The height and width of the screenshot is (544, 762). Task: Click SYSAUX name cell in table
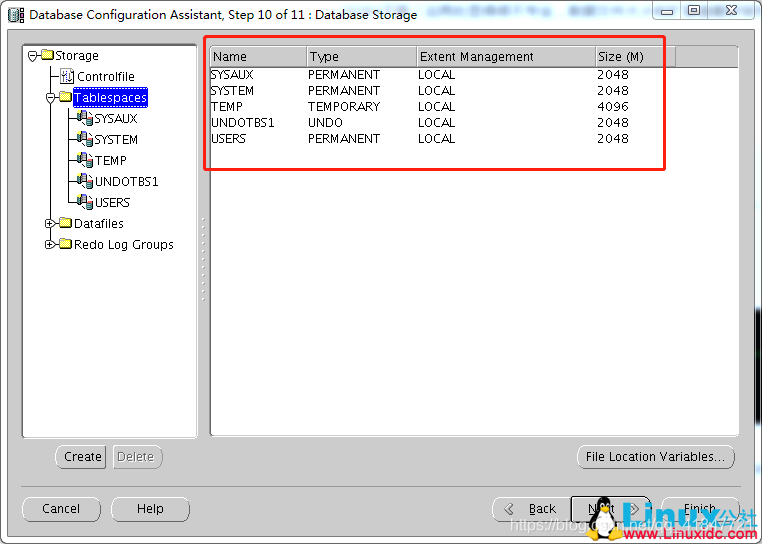232,75
